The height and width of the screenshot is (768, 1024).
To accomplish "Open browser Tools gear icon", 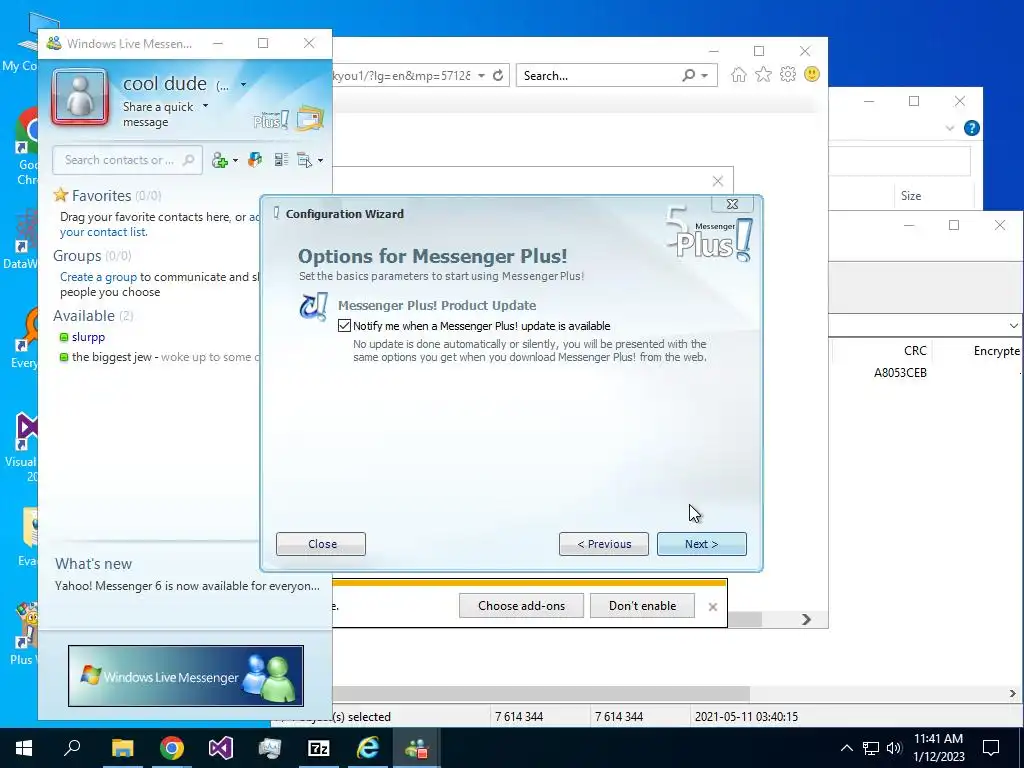I will coord(788,74).
